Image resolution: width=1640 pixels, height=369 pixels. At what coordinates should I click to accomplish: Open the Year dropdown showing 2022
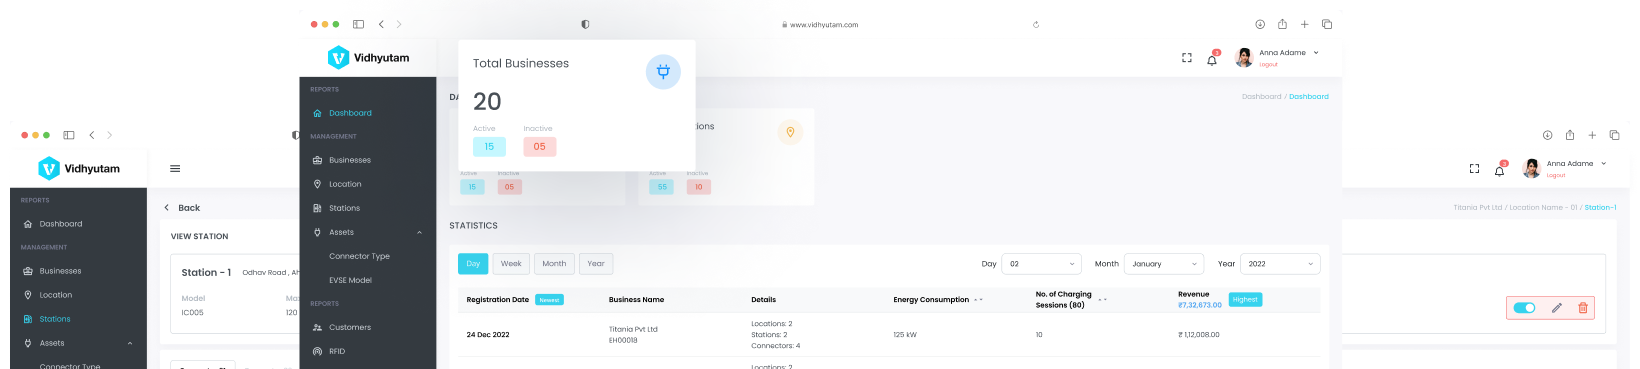pos(1281,264)
